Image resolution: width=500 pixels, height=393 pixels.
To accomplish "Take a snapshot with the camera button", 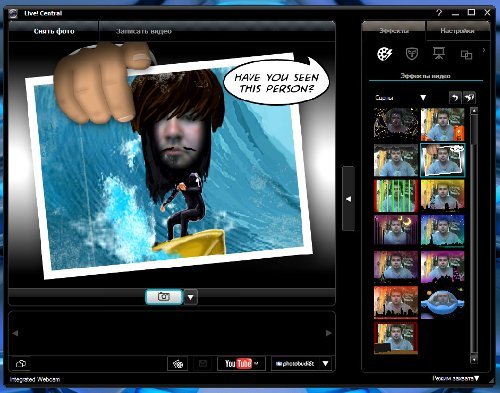I will [x=164, y=297].
